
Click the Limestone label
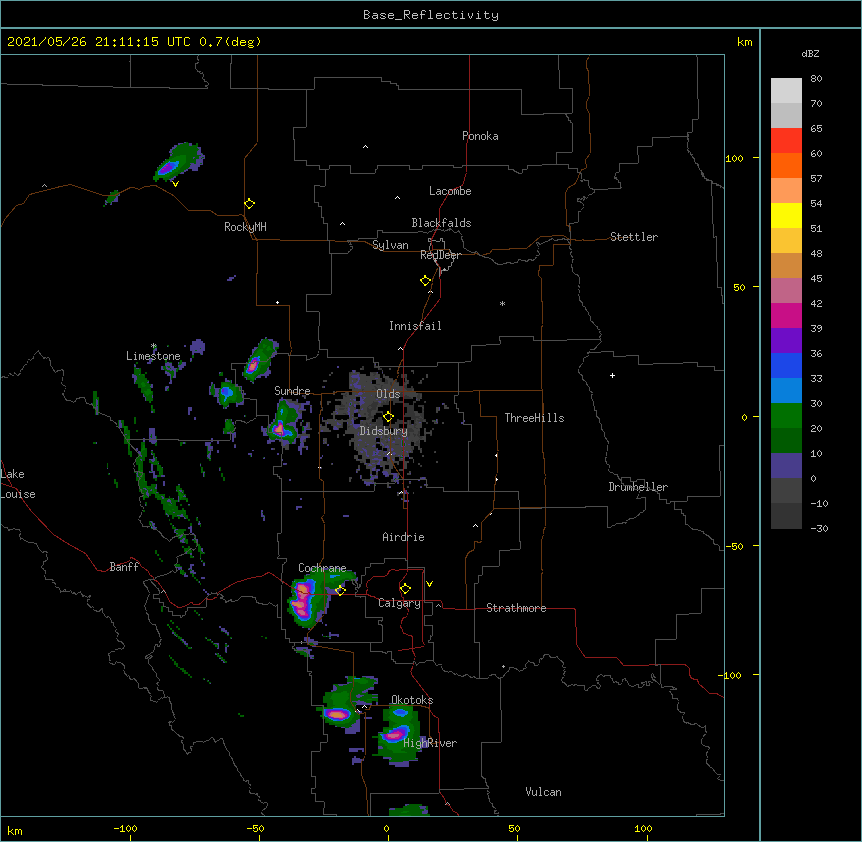153,356
